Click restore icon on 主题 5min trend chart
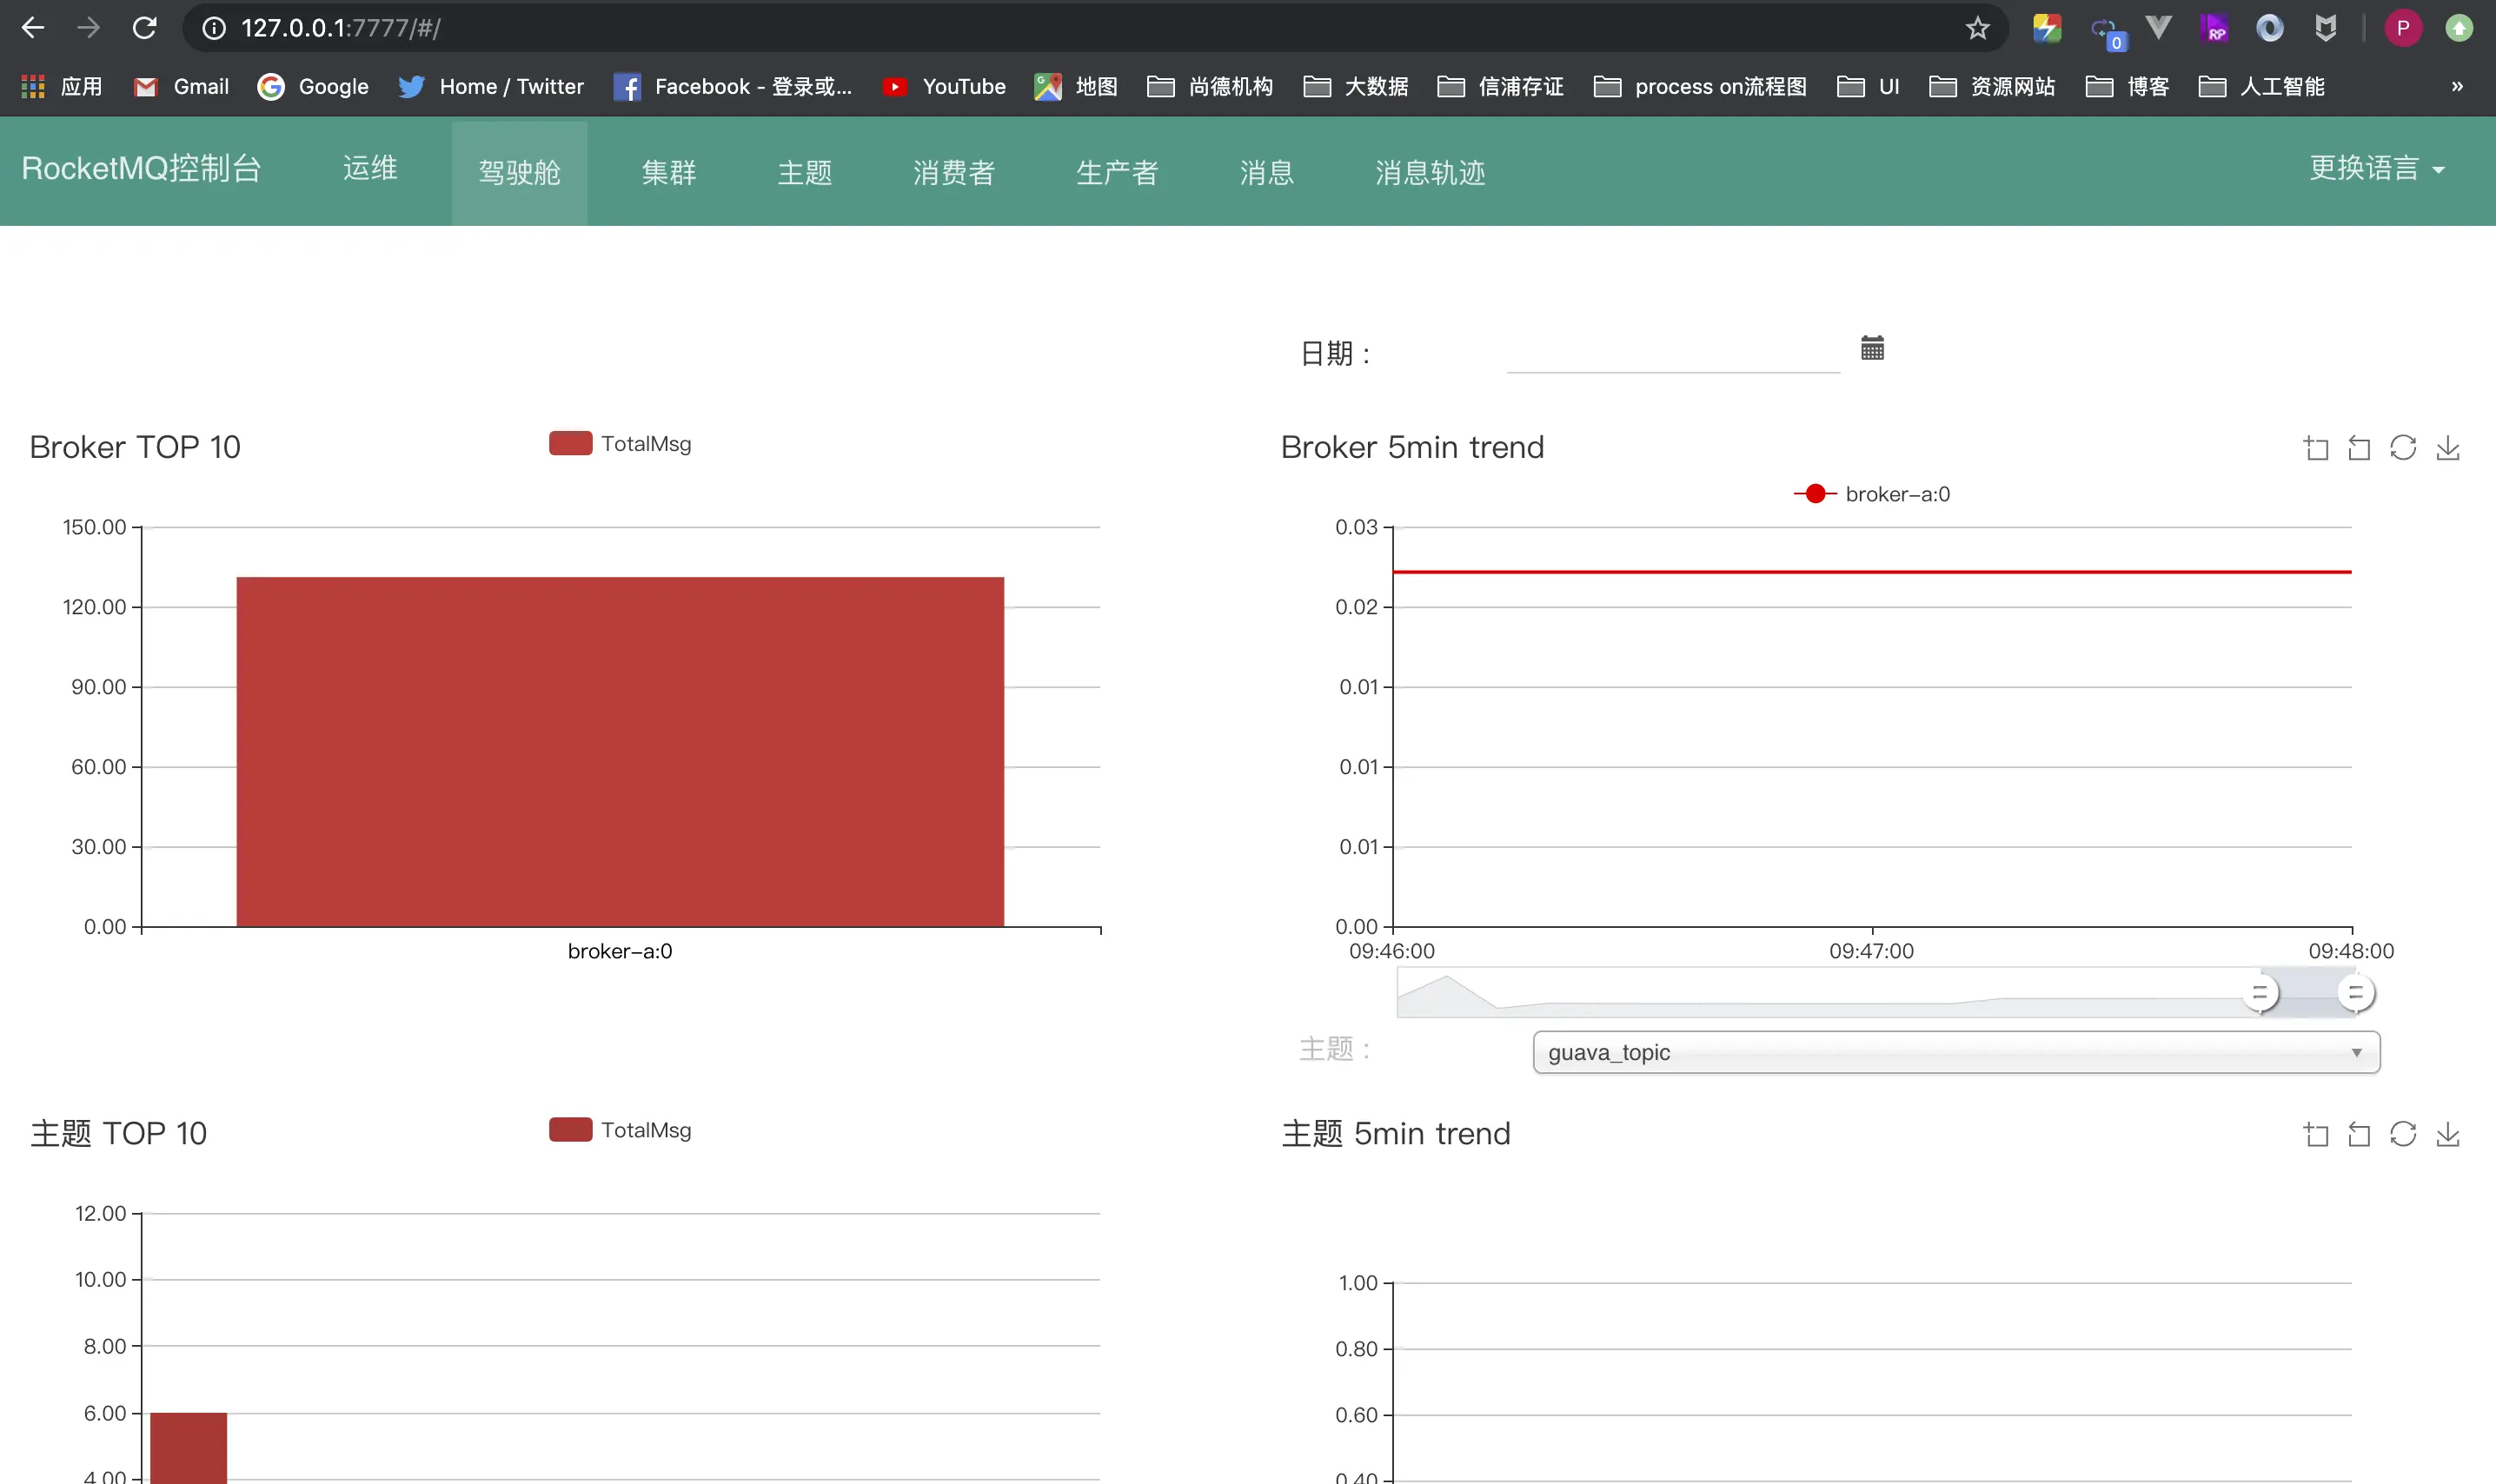This screenshot has width=2496, height=1484. click(2403, 1134)
